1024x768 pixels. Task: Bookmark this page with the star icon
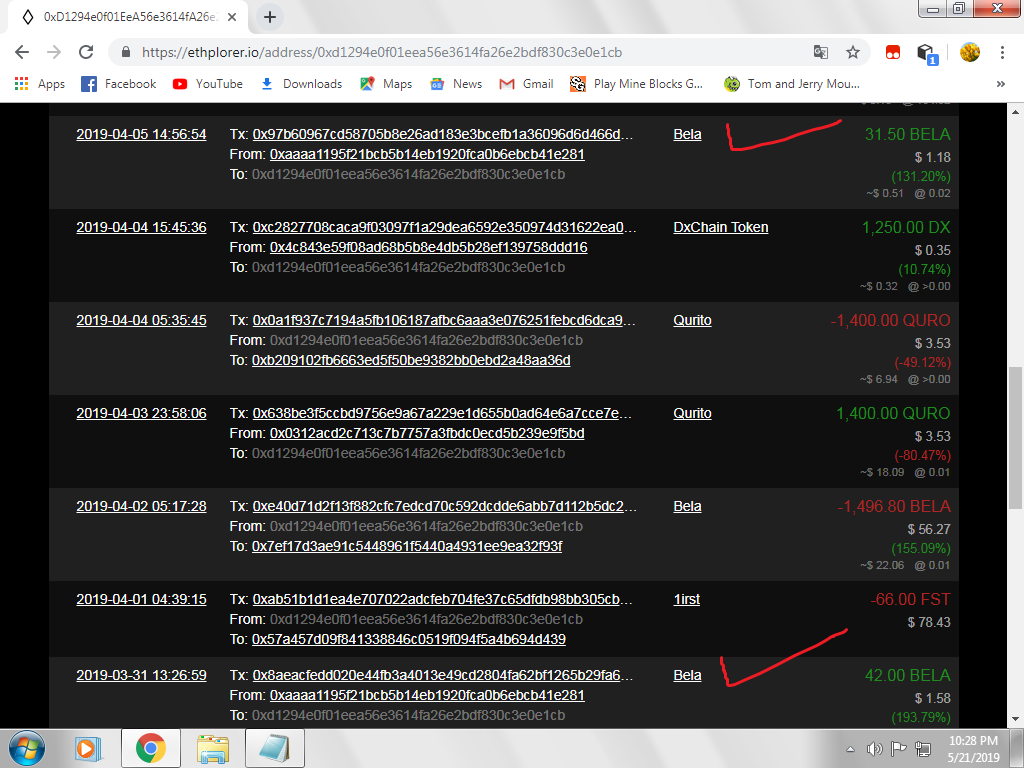pyautogui.click(x=853, y=52)
